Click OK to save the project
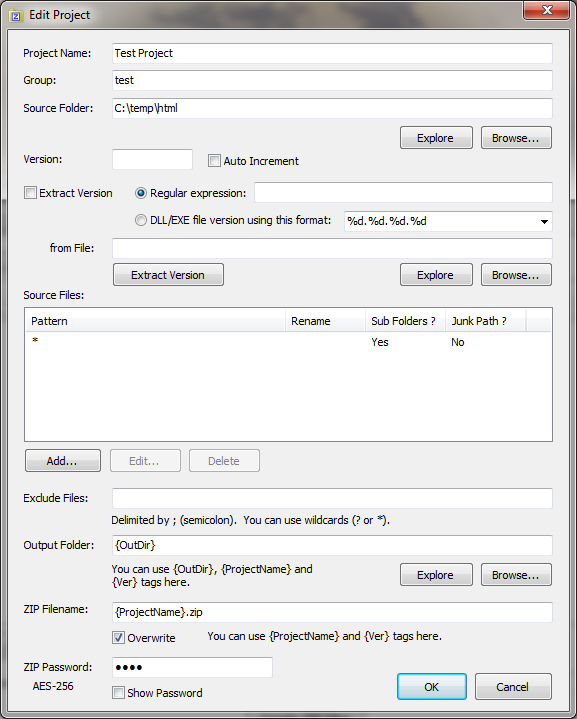The height and width of the screenshot is (719, 577). click(x=432, y=686)
